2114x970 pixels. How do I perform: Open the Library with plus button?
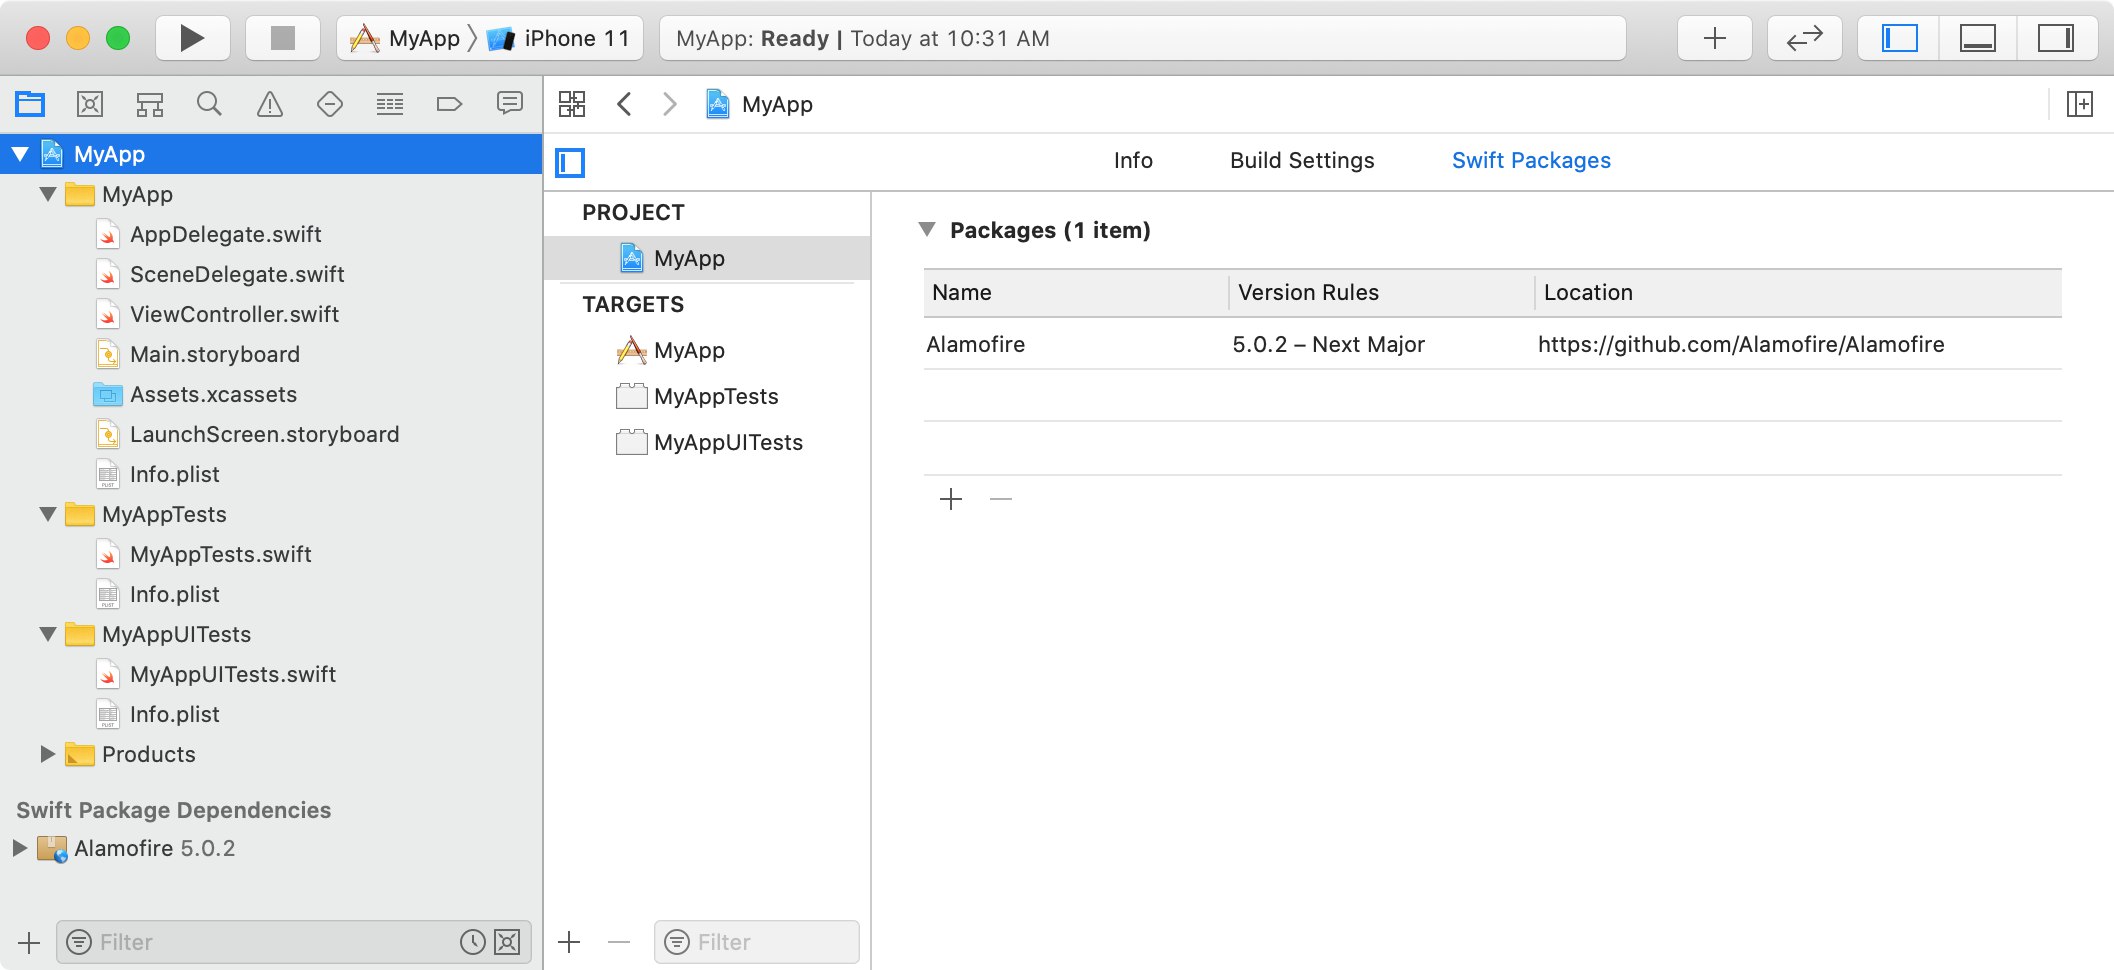point(1714,38)
